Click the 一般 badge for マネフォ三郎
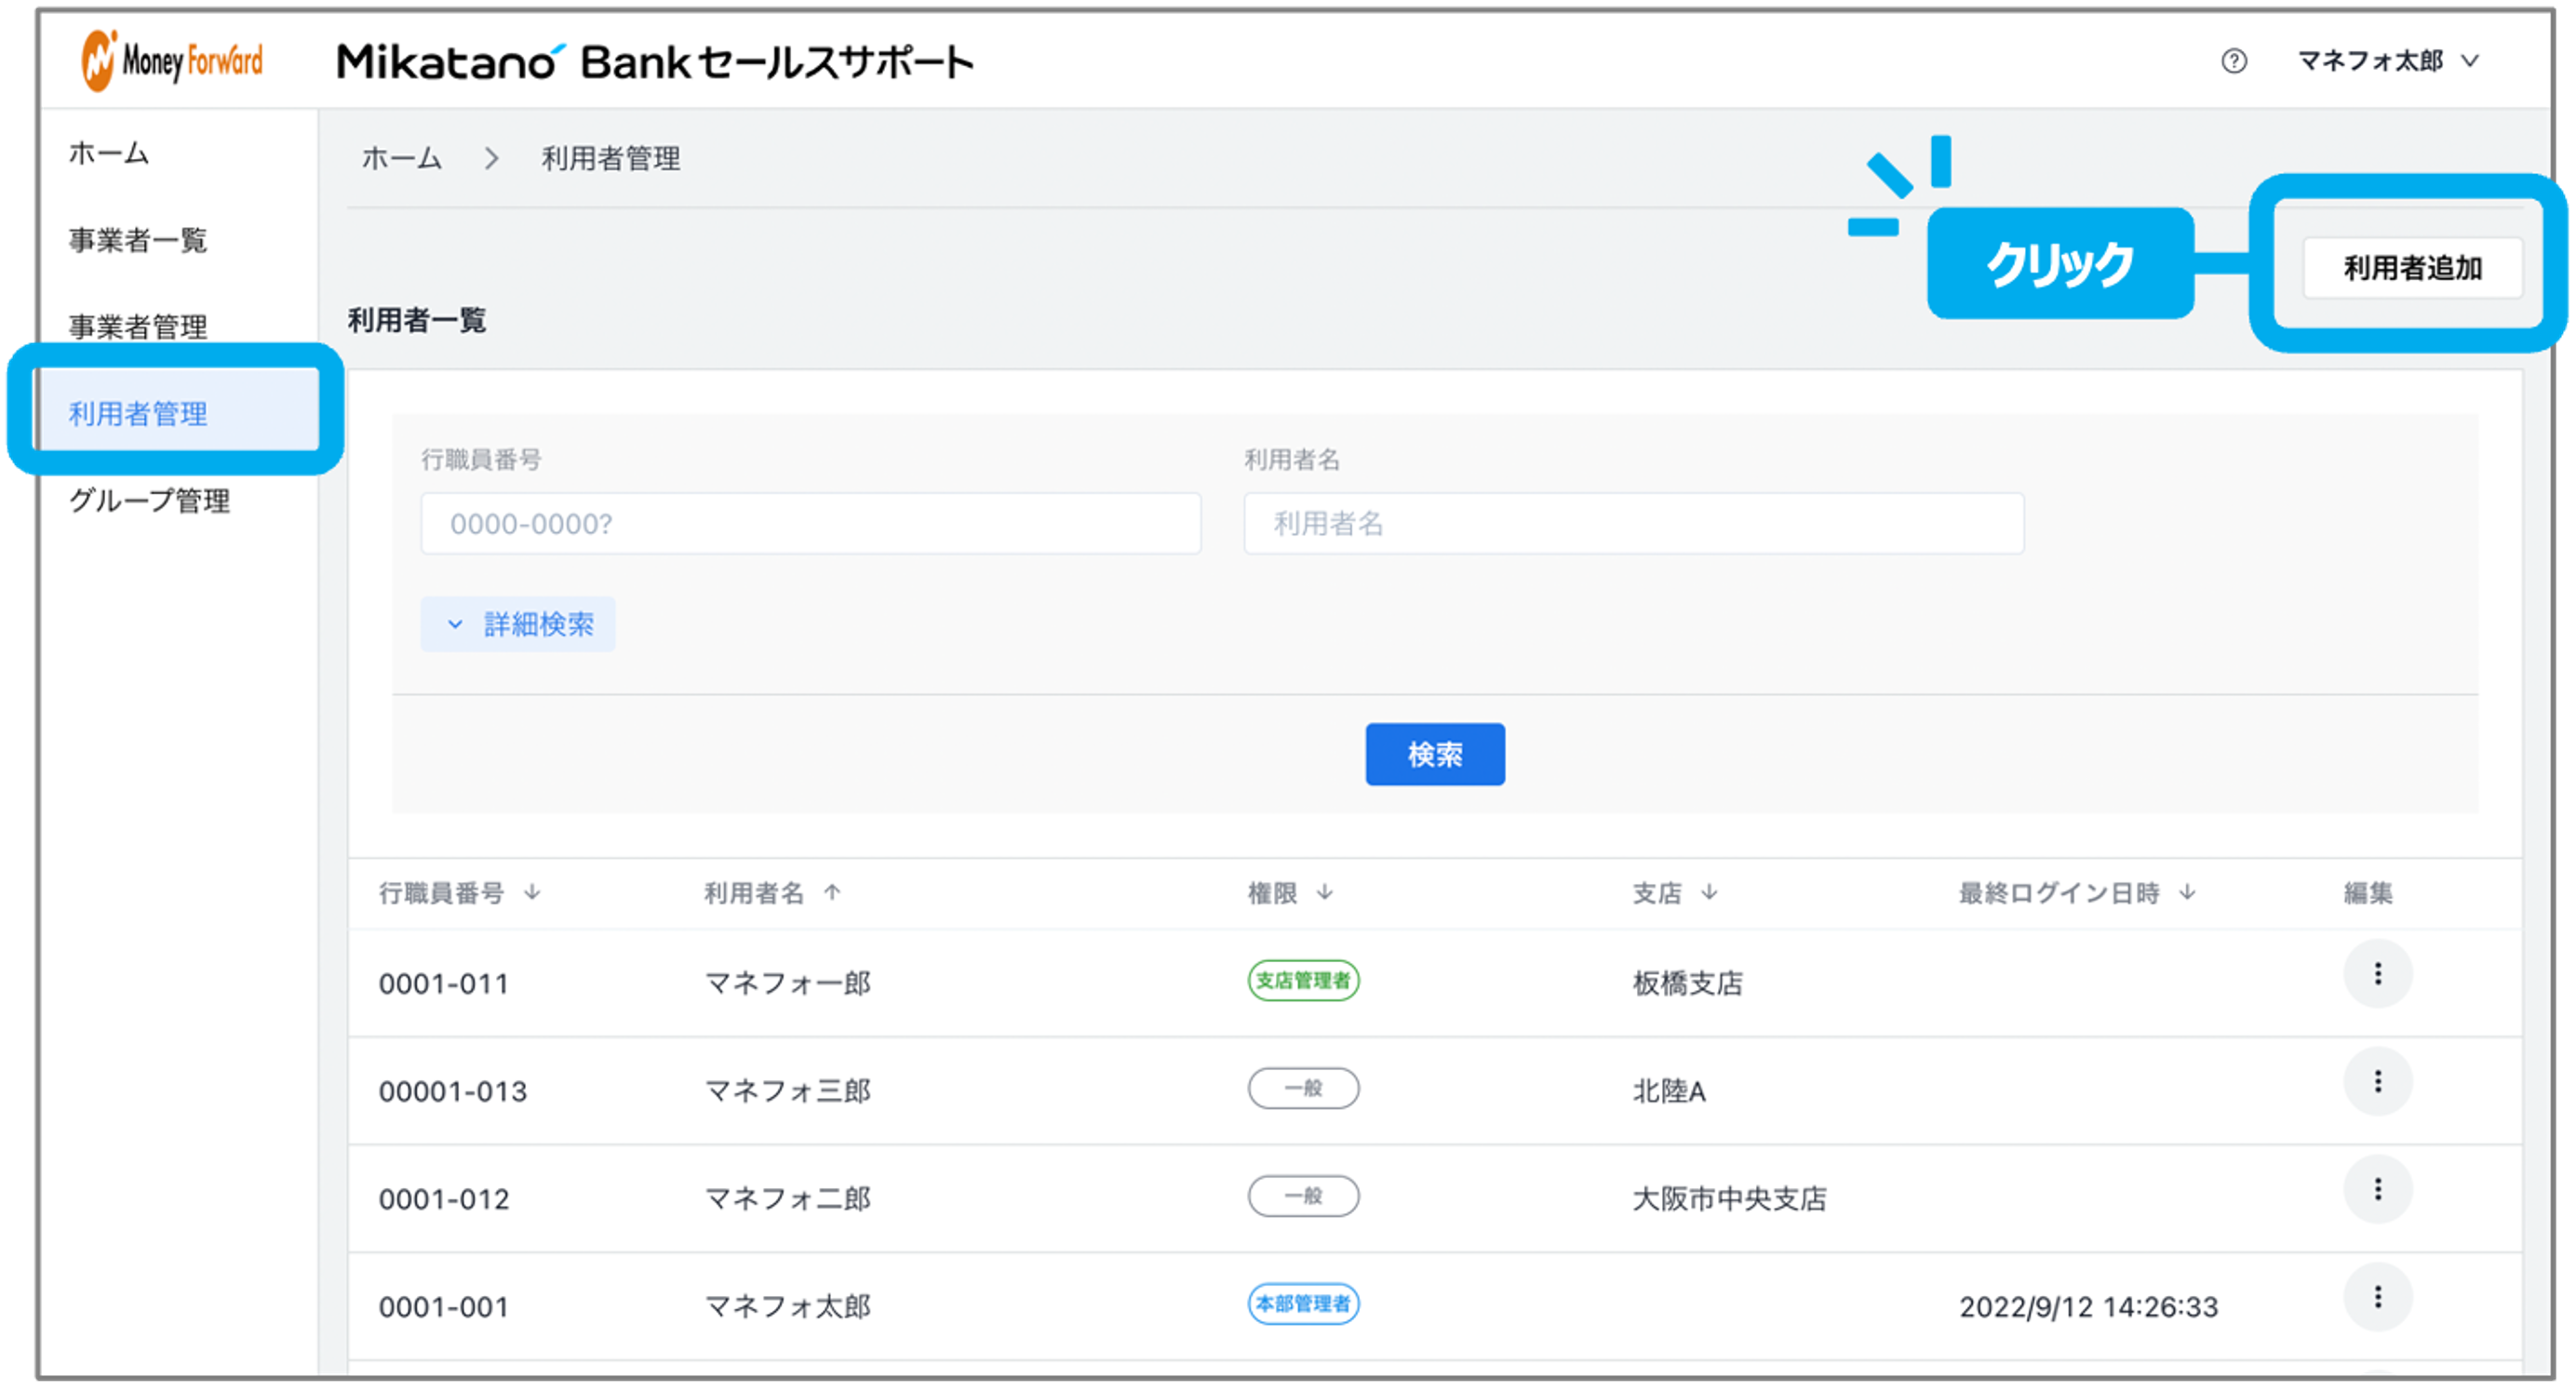The height and width of the screenshot is (1390, 2576). [x=1303, y=1088]
